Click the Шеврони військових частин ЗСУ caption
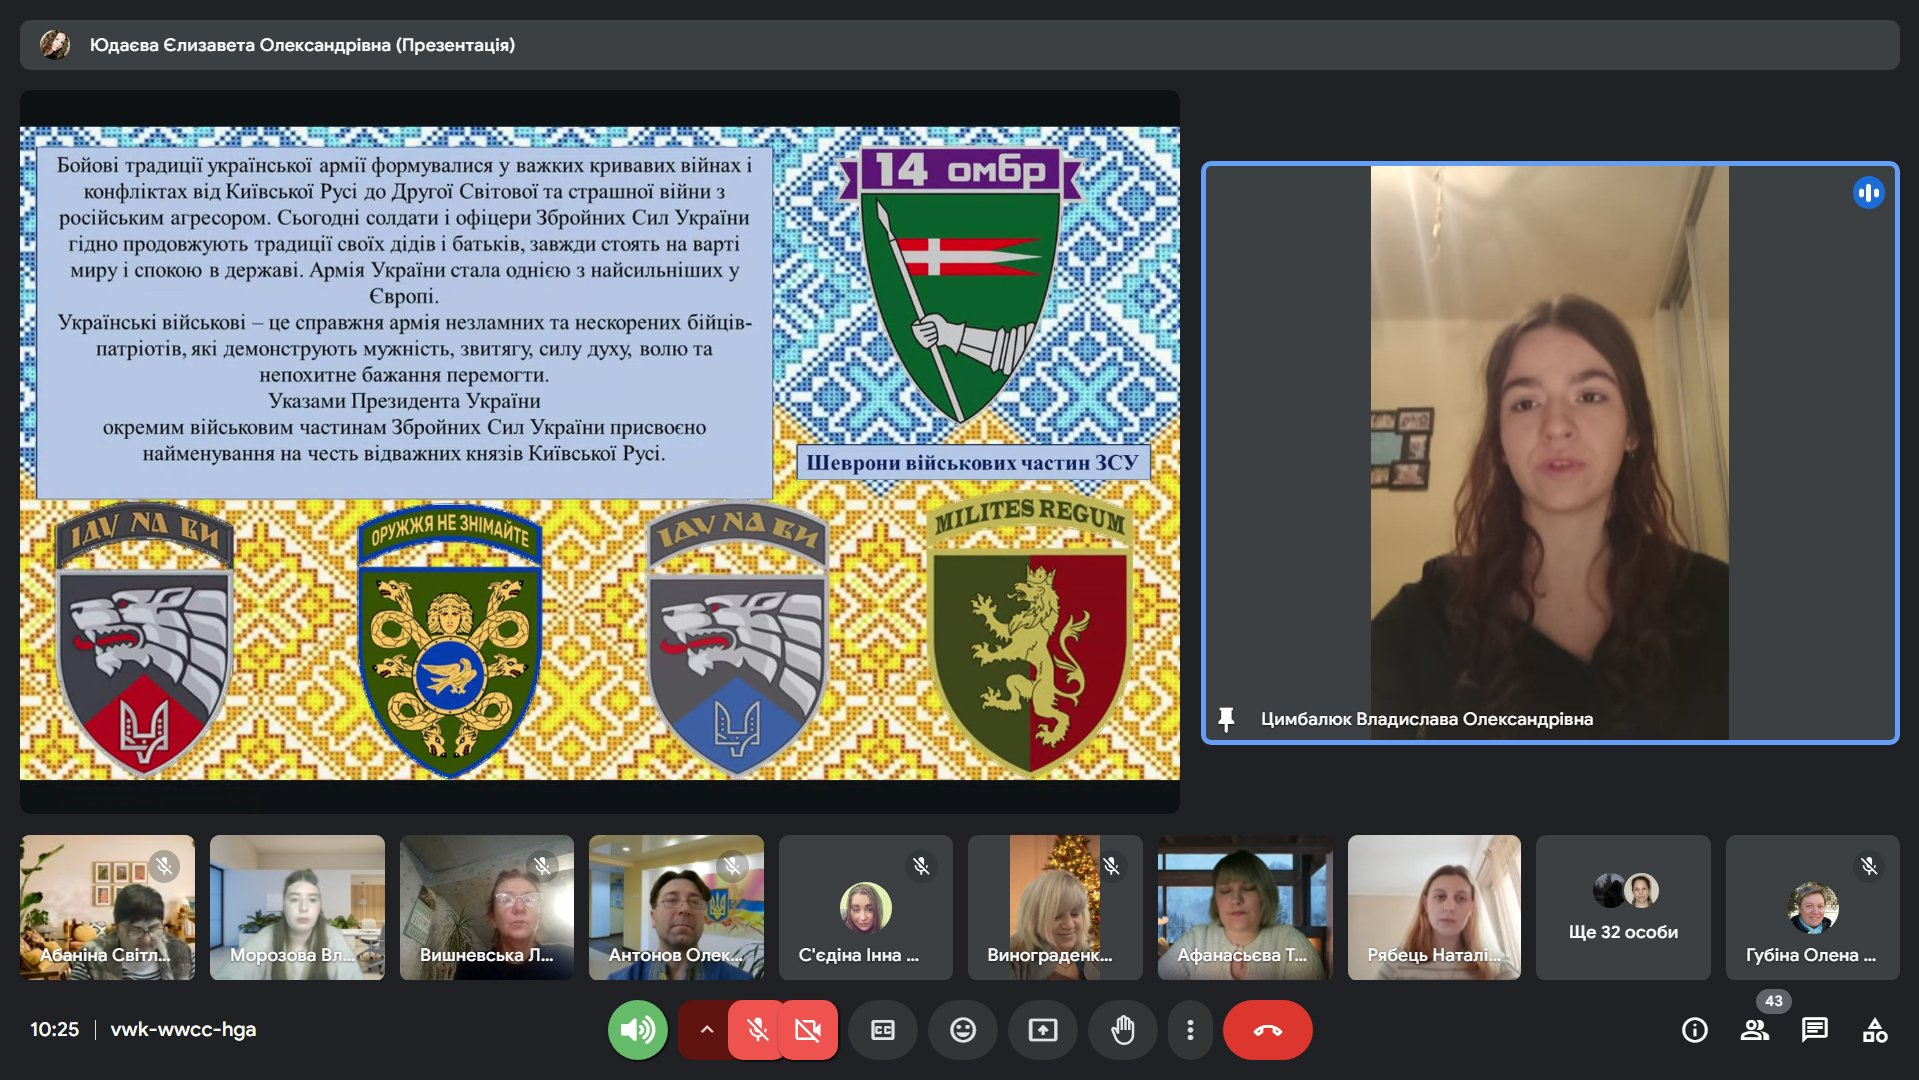Screen dimensions: 1919x1080 point(972,463)
